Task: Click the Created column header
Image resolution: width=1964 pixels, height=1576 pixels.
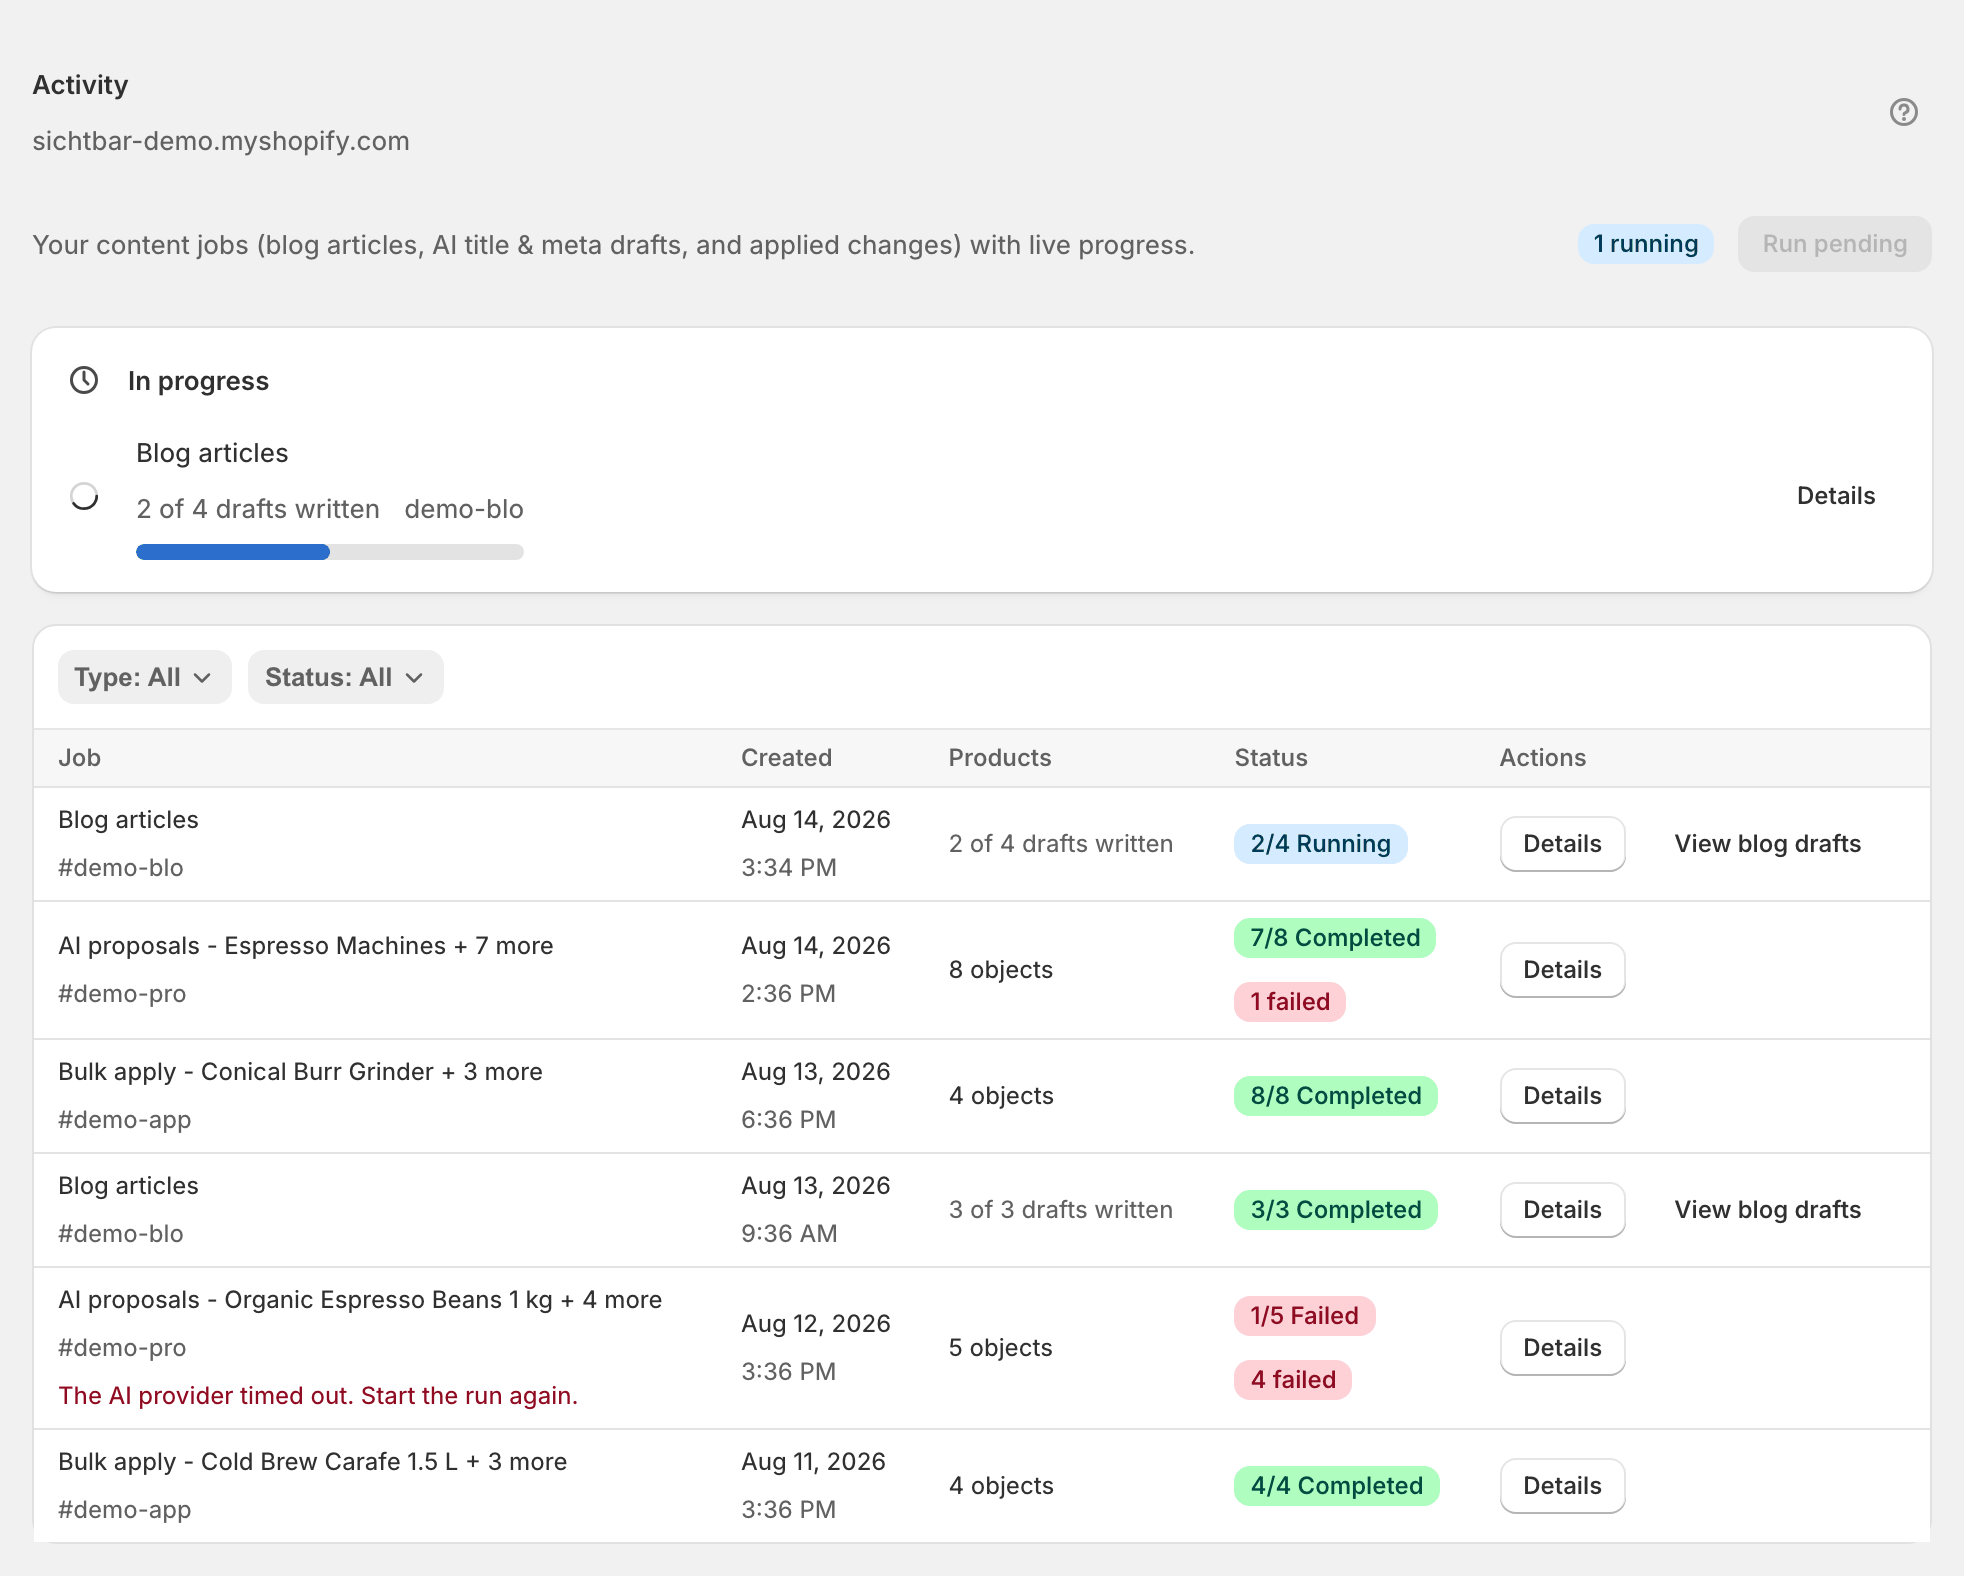Action: tap(786, 758)
